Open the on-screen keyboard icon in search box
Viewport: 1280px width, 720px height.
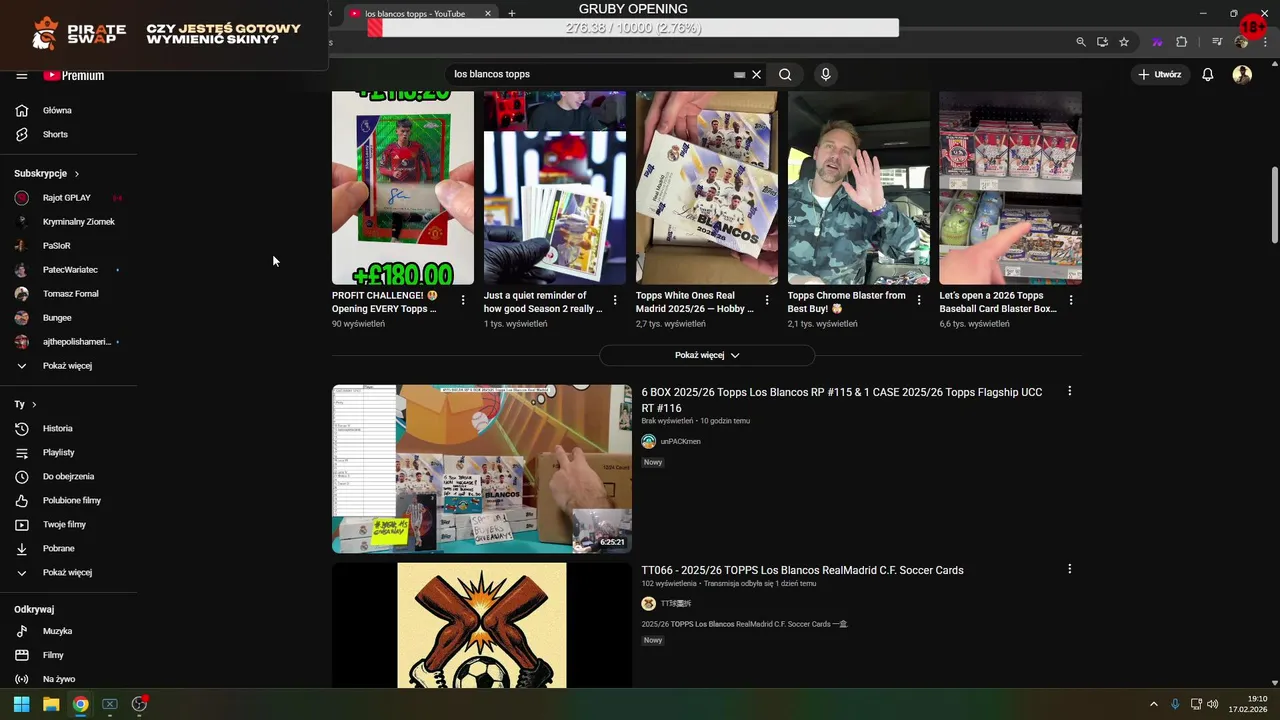click(739, 74)
